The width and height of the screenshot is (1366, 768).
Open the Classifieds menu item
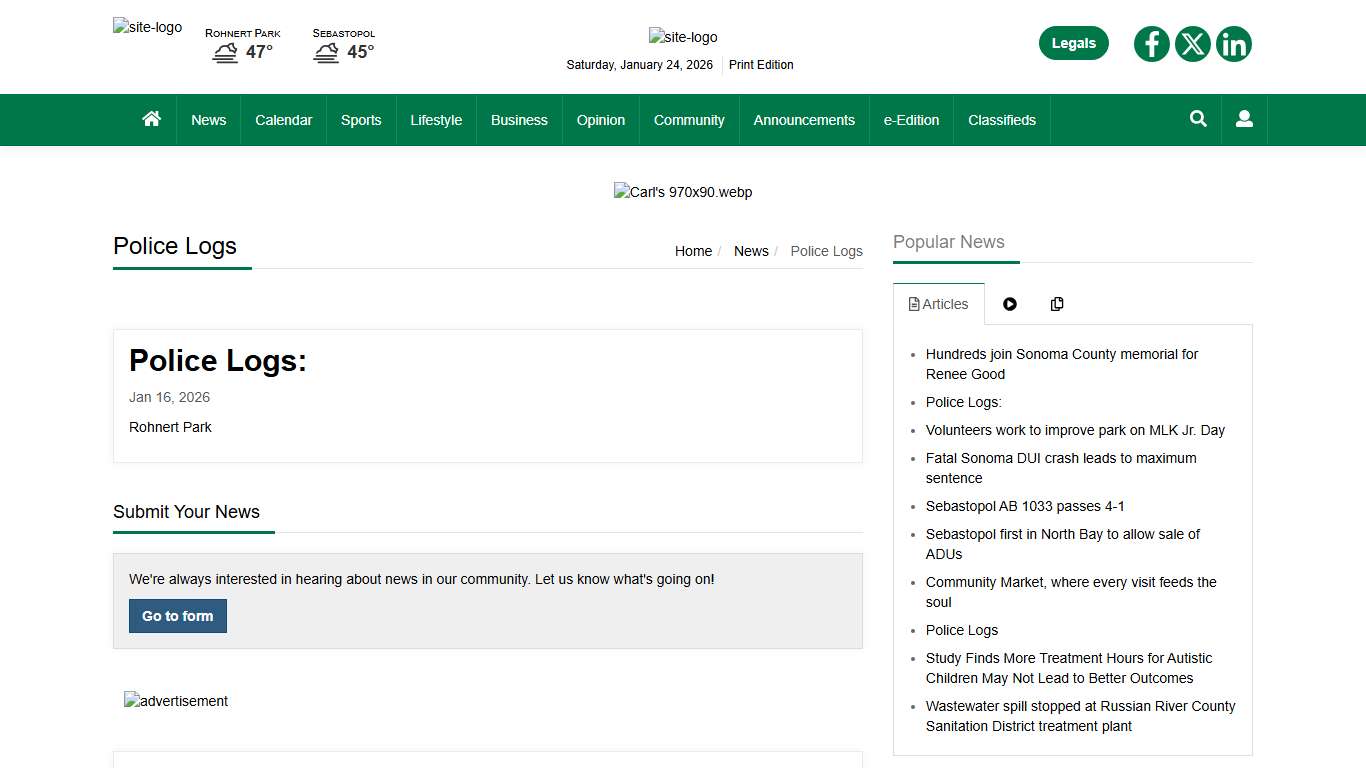pyautogui.click(x=1001, y=120)
